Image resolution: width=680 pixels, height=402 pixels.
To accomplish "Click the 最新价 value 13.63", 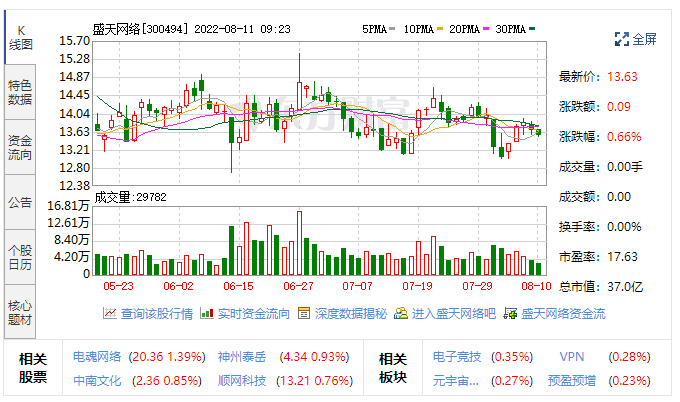I will 622,77.
